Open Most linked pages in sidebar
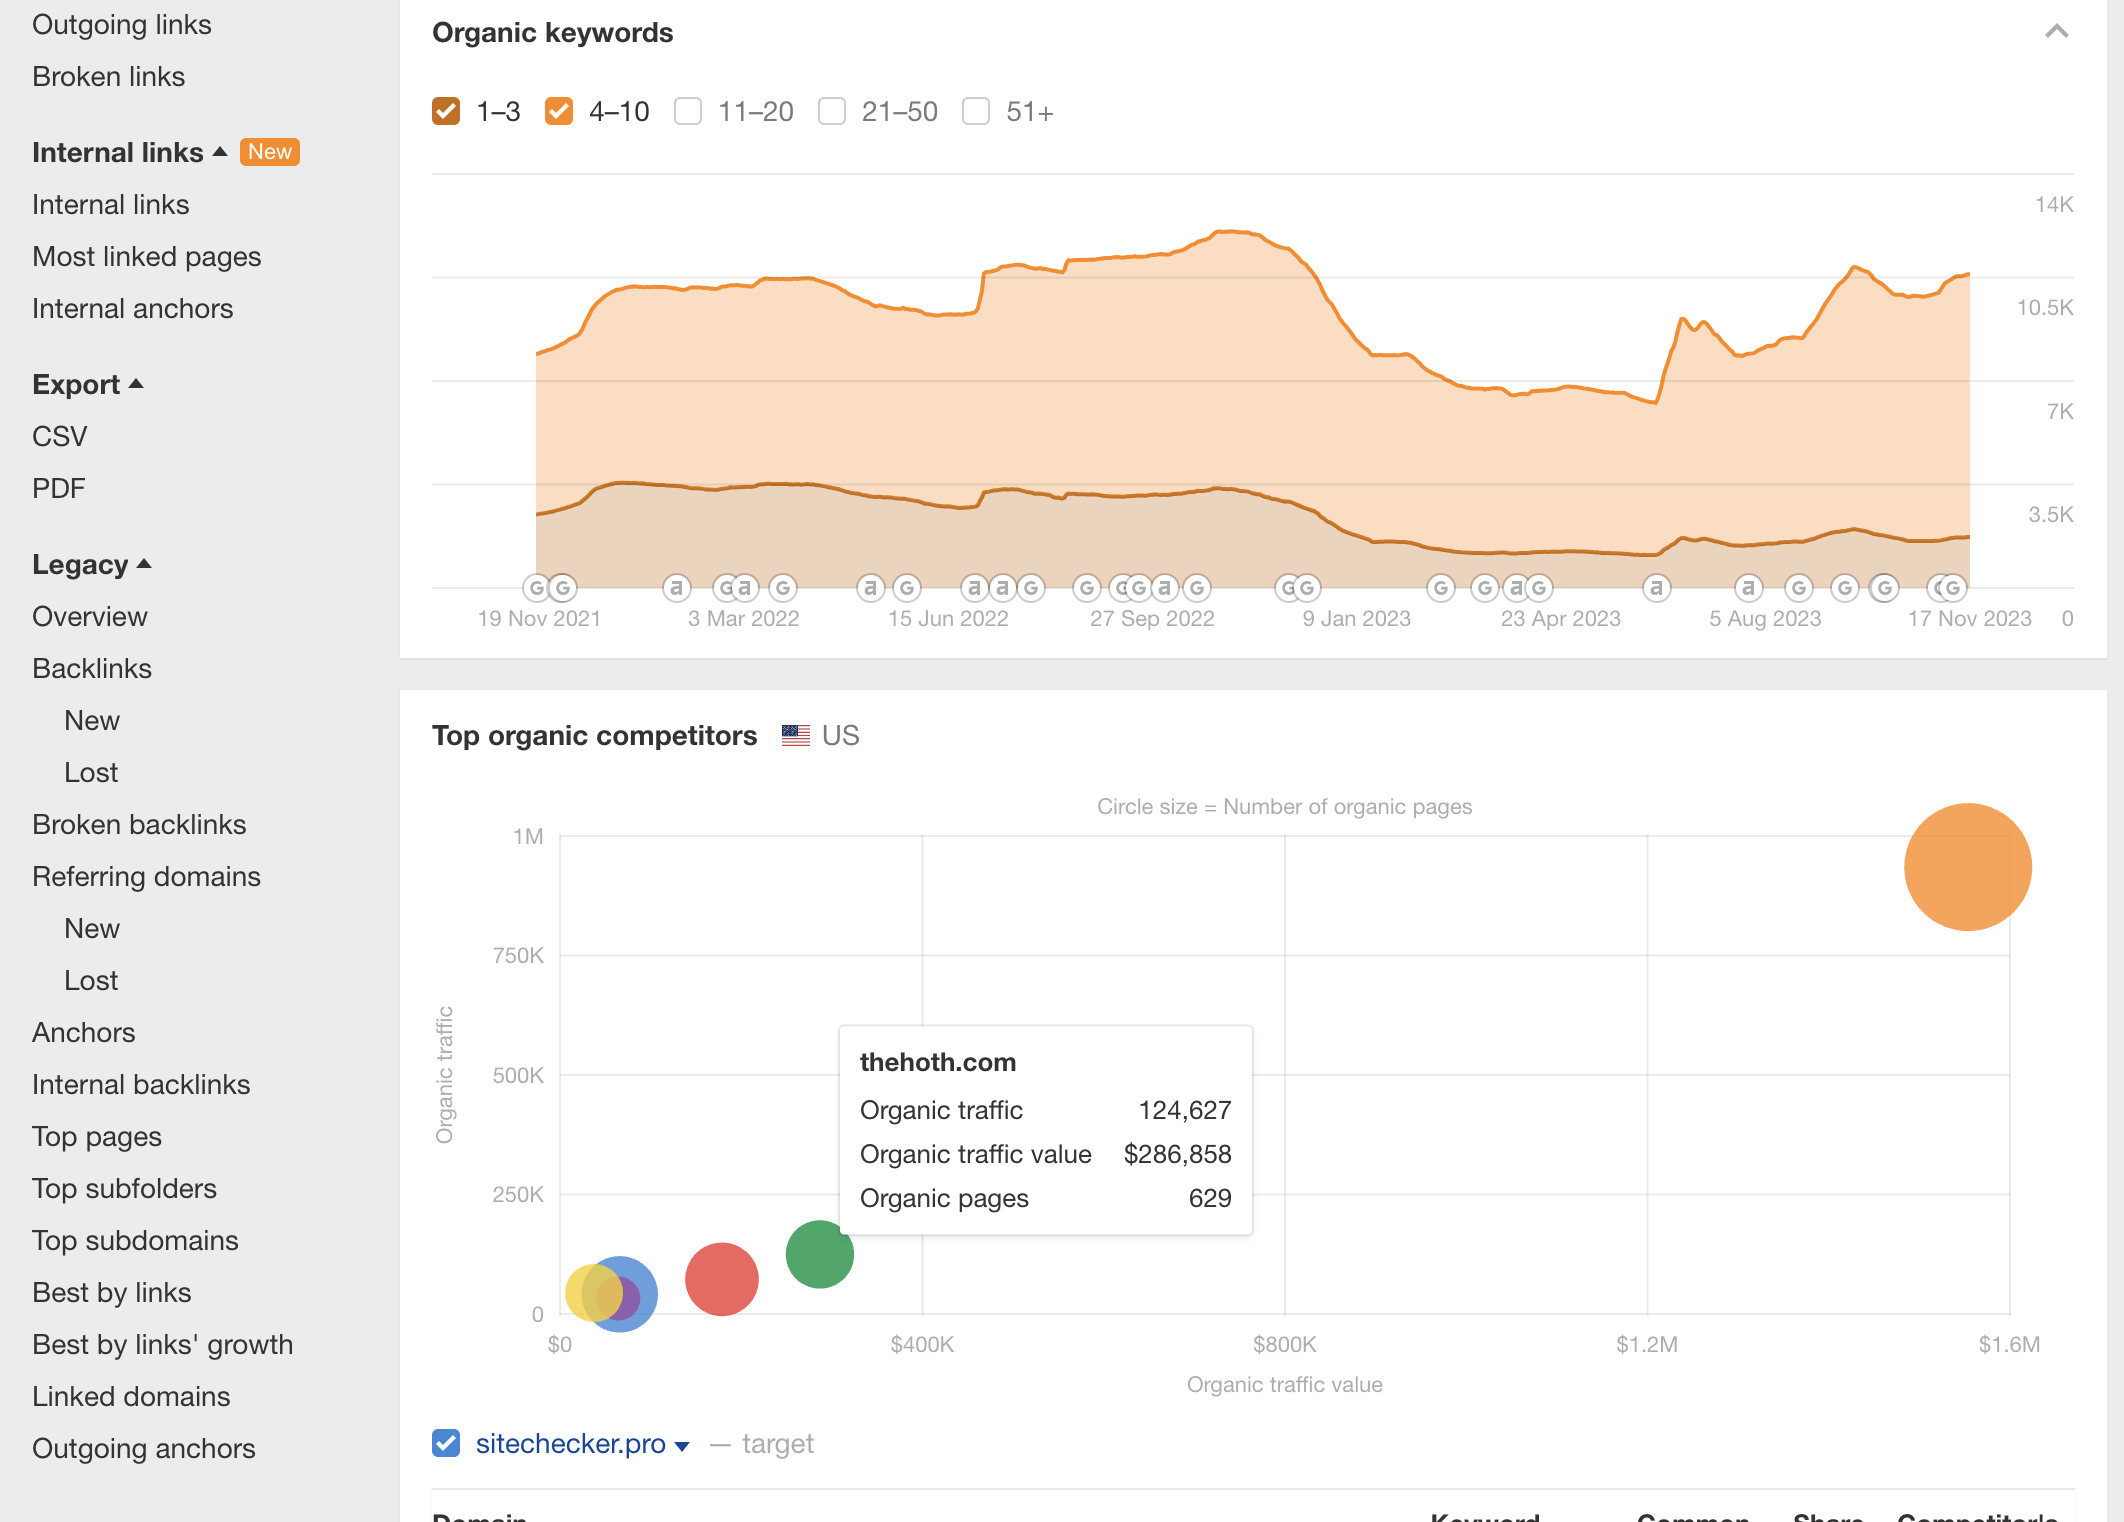This screenshot has height=1522, width=2124. [x=146, y=256]
